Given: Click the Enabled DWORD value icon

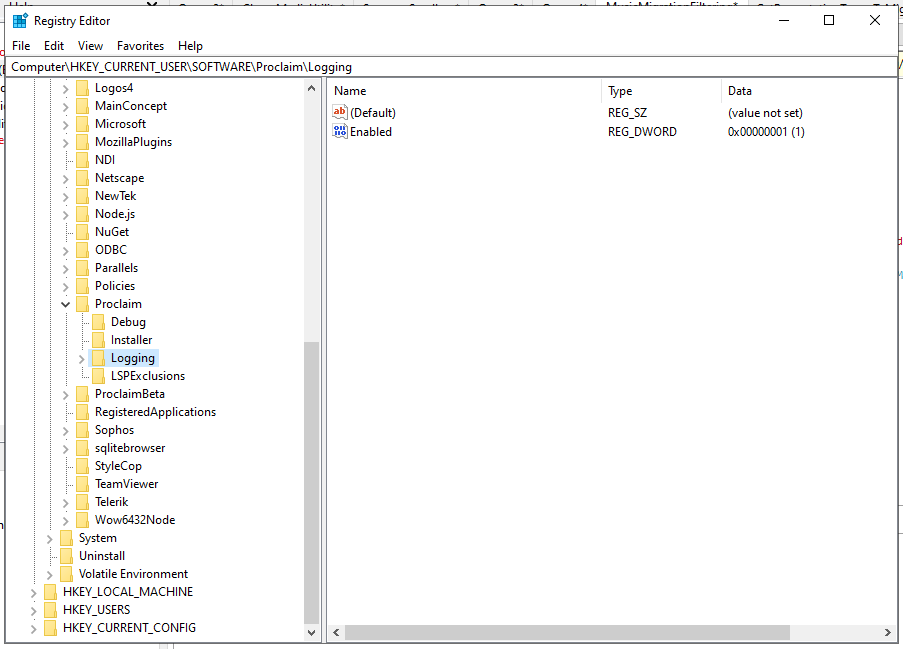Looking at the screenshot, I should 340,131.
